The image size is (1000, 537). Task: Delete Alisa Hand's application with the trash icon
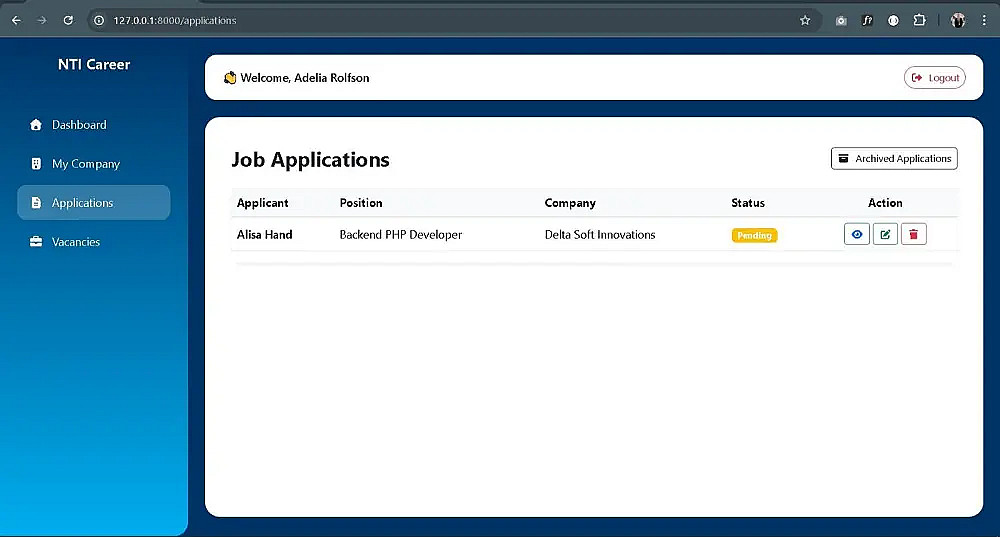[913, 234]
